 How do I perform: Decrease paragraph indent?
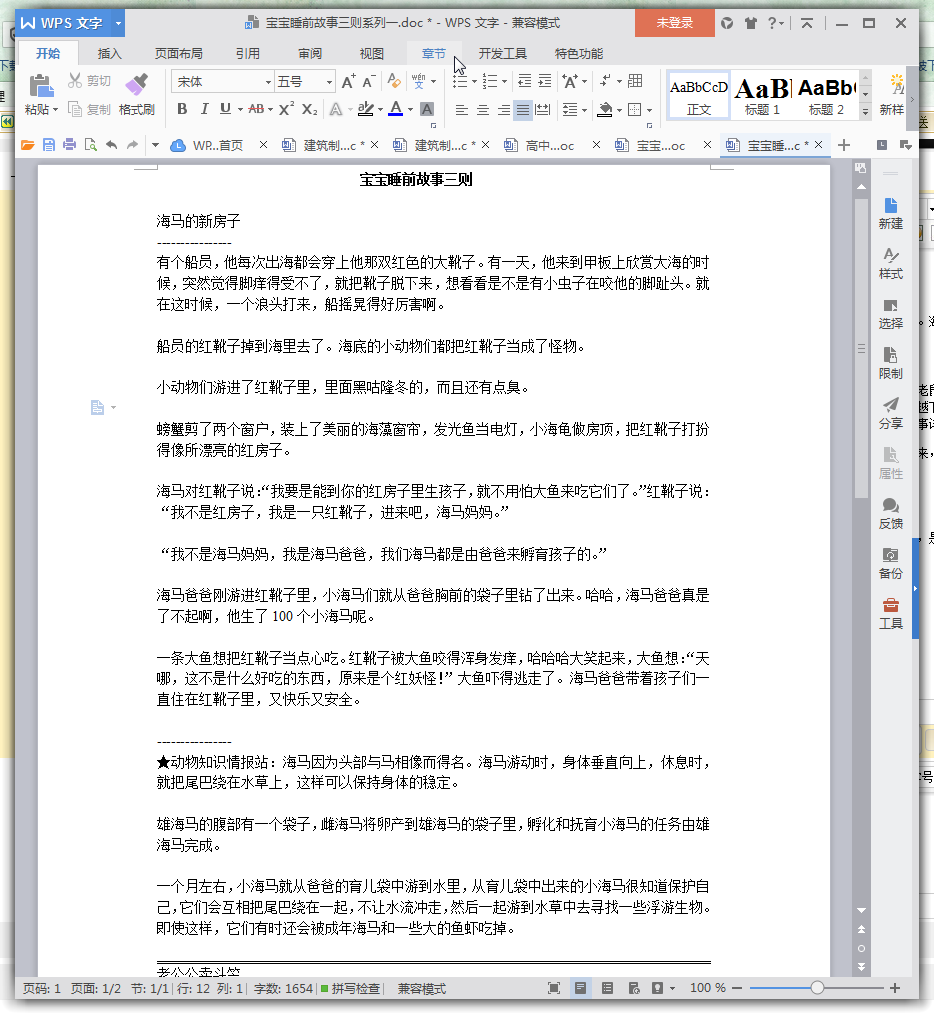tap(525, 81)
